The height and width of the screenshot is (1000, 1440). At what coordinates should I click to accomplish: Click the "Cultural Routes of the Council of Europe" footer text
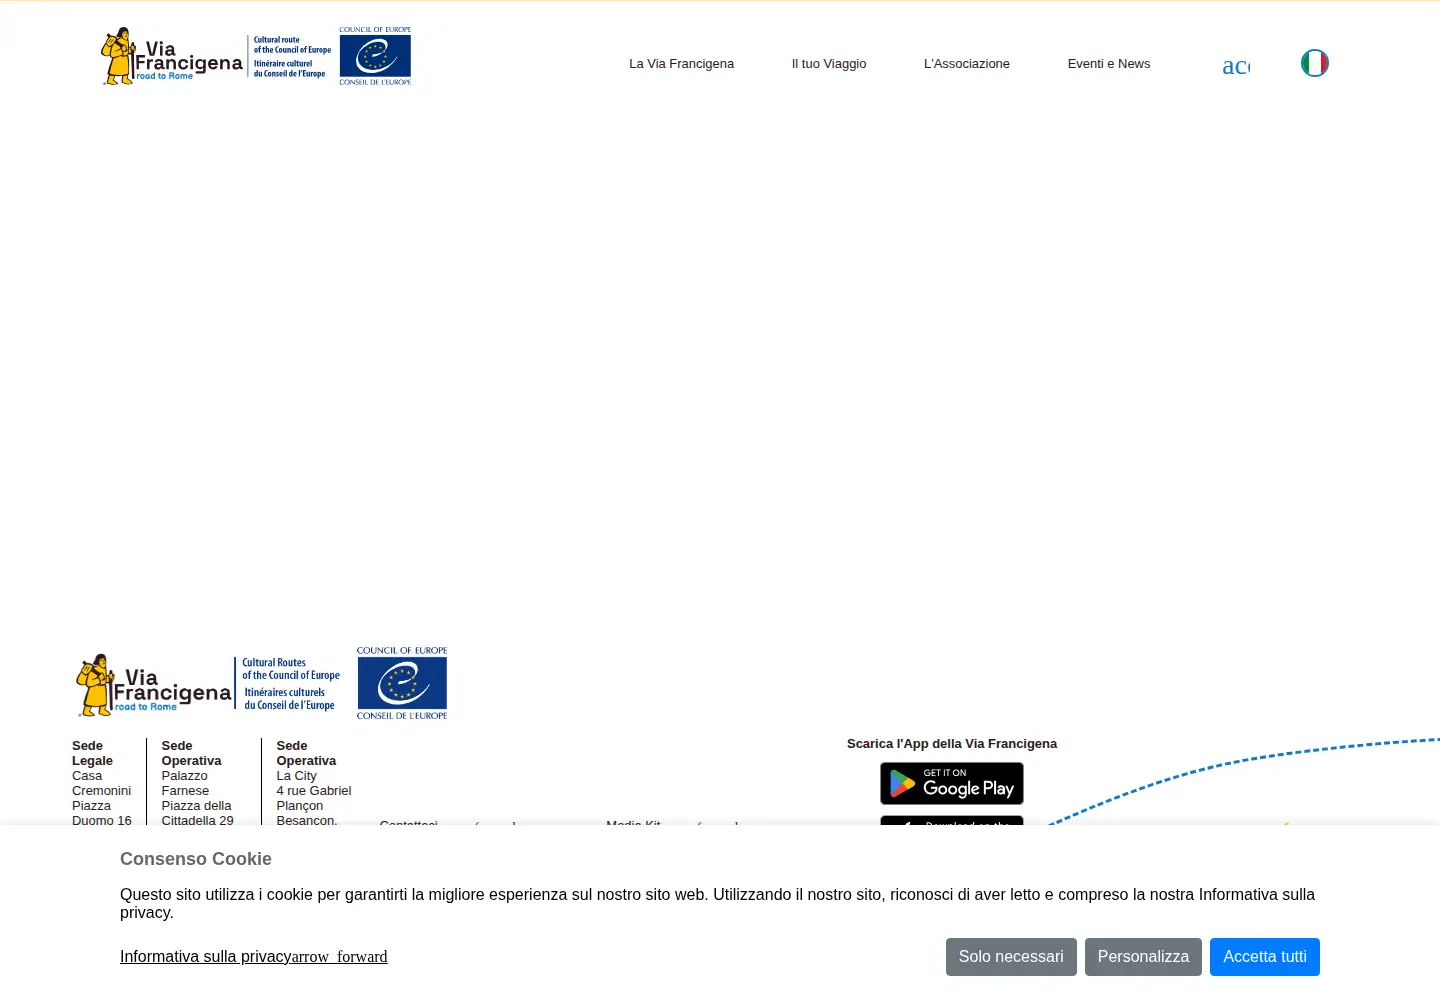point(291,669)
